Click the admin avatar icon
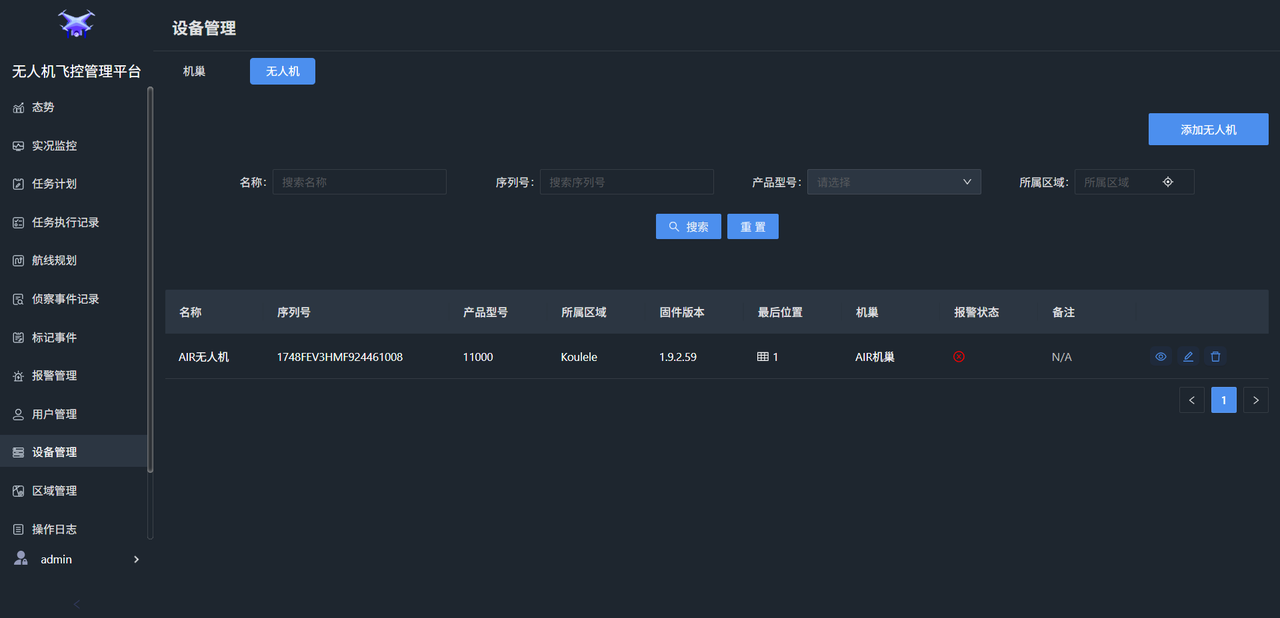 click(21, 559)
